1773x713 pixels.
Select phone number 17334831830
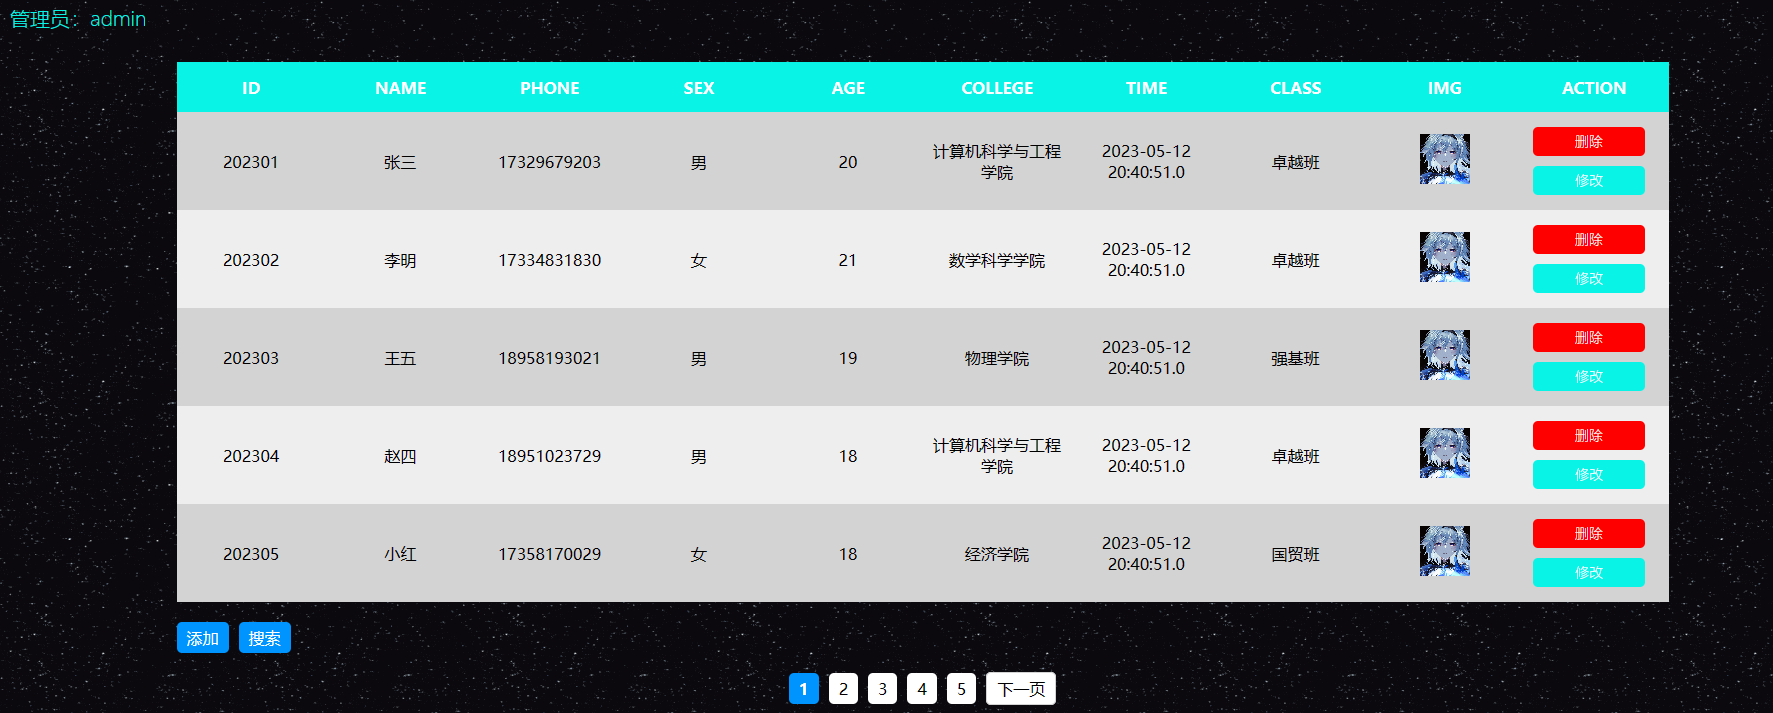(x=550, y=260)
